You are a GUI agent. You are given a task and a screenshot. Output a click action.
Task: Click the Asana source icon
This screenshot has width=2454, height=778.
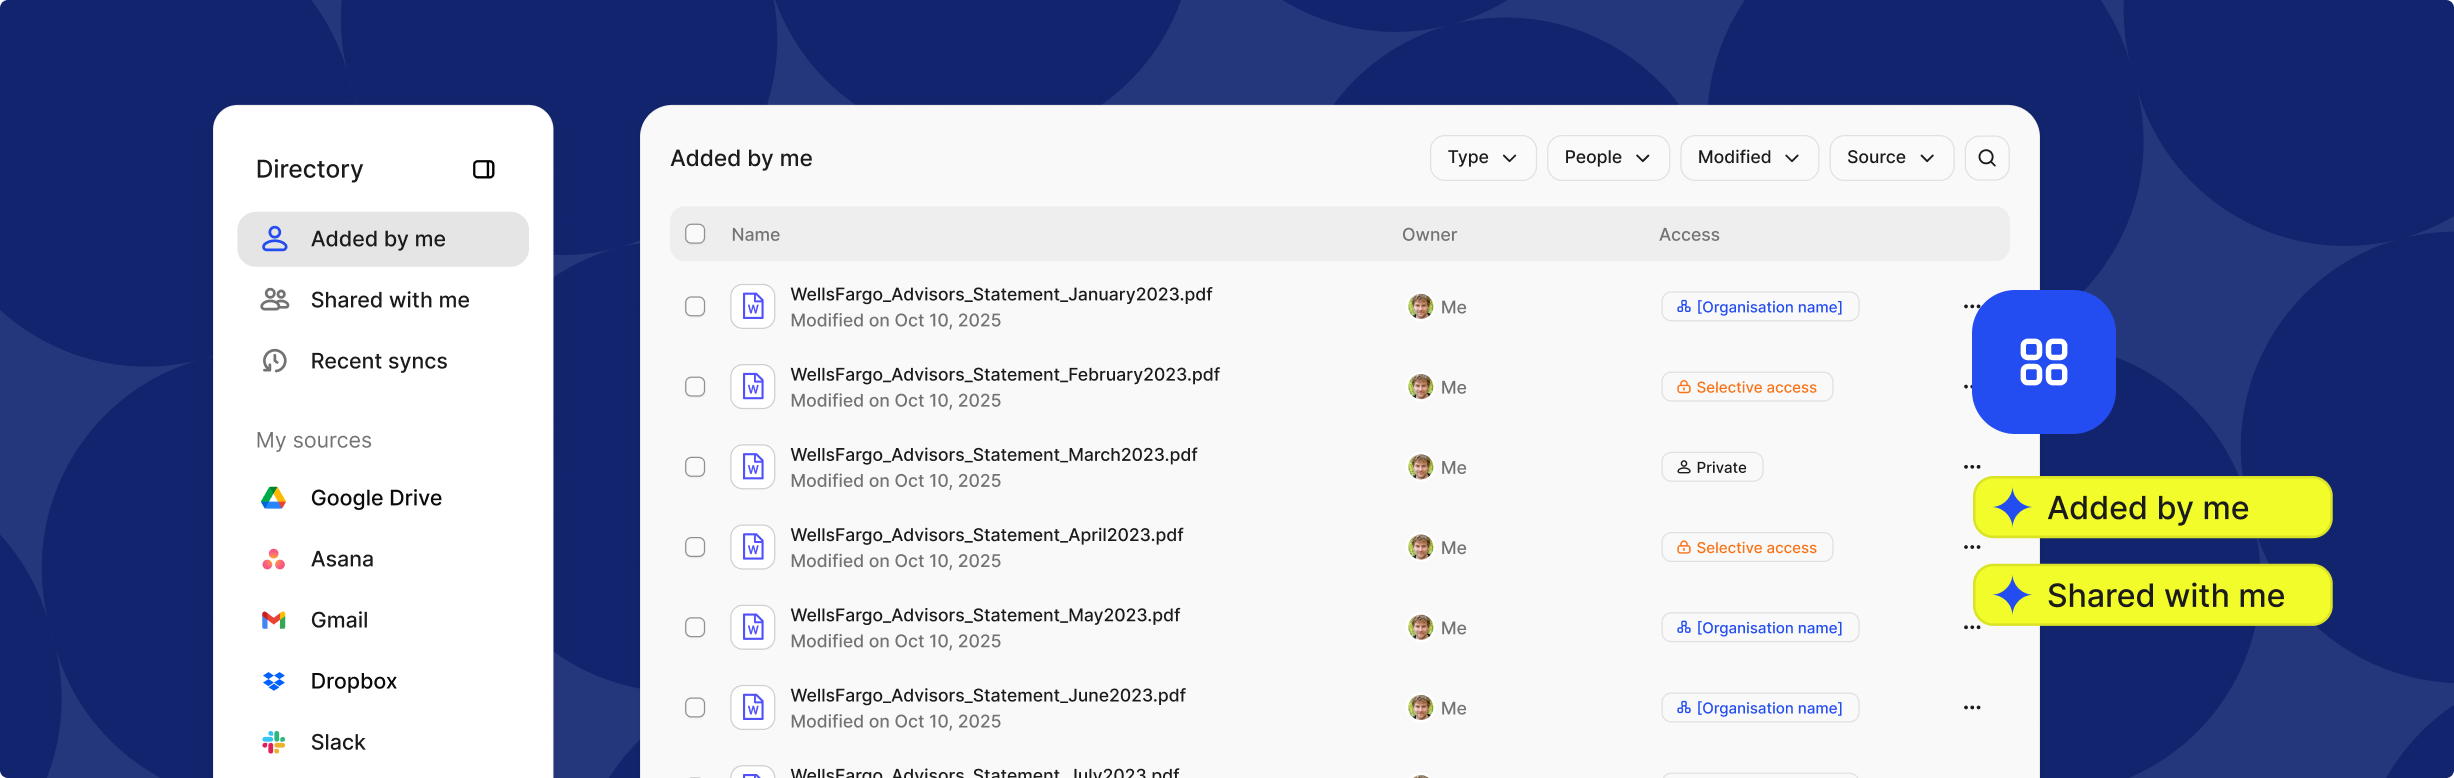coord(274,559)
